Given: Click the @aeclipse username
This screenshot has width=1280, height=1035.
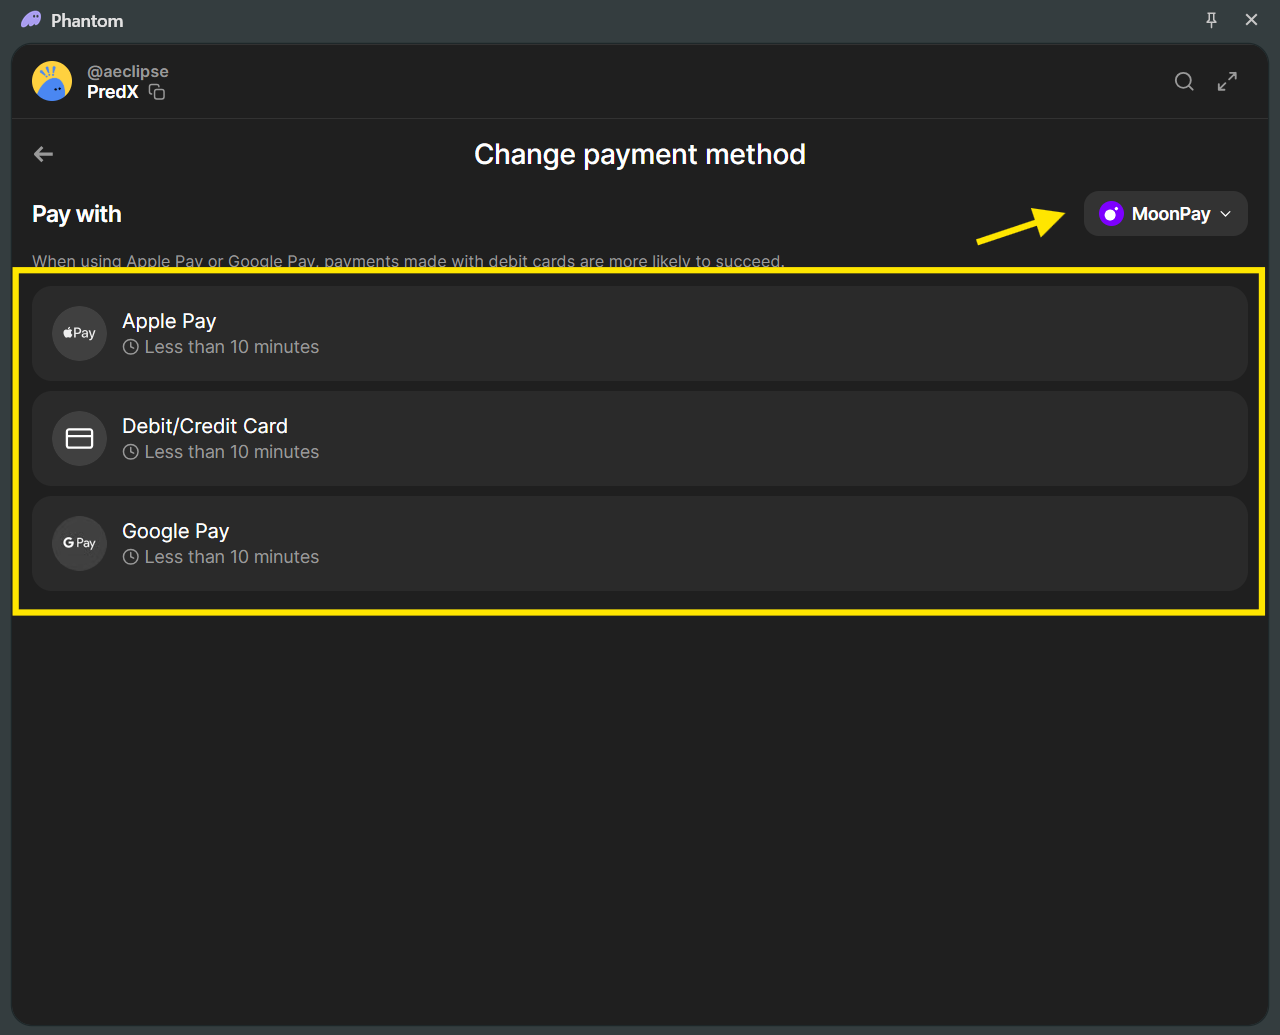Looking at the screenshot, I should [x=128, y=72].
